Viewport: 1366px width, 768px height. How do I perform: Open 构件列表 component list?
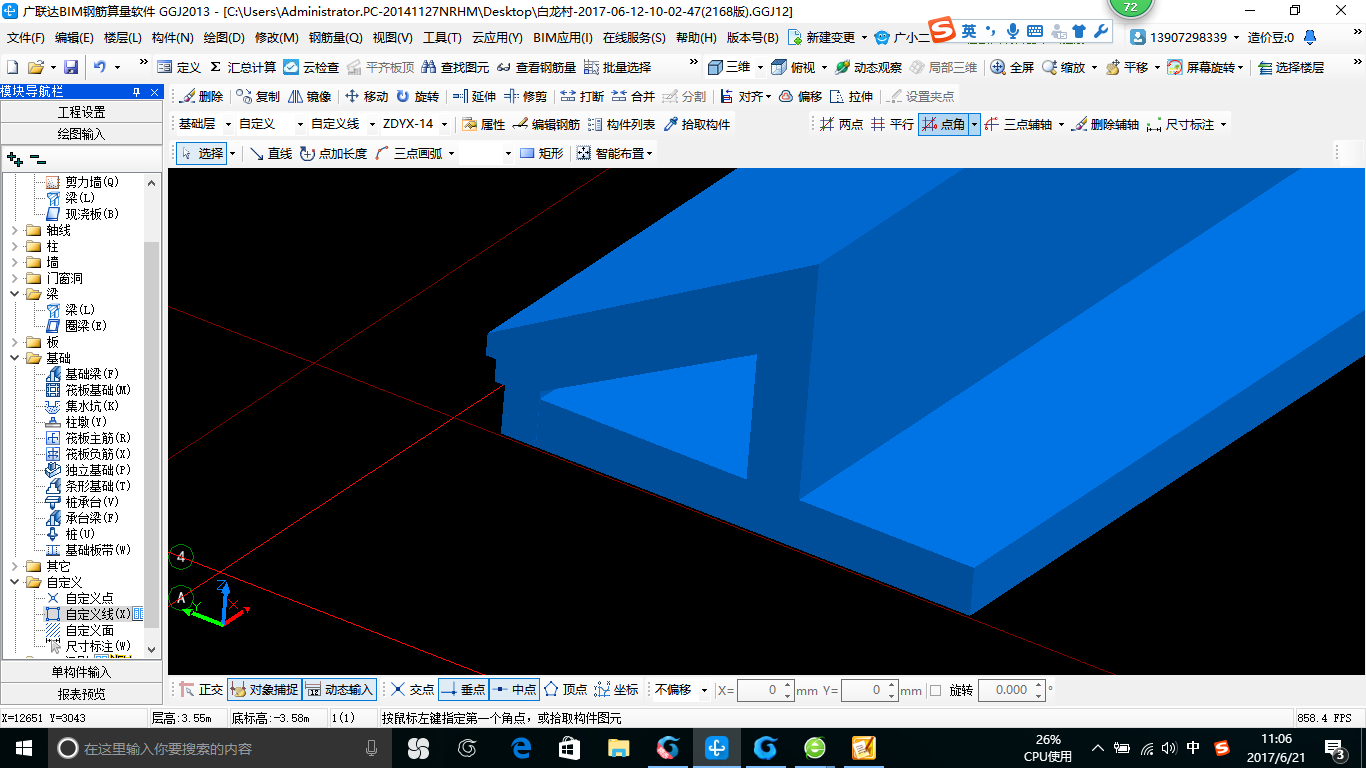(x=621, y=125)
